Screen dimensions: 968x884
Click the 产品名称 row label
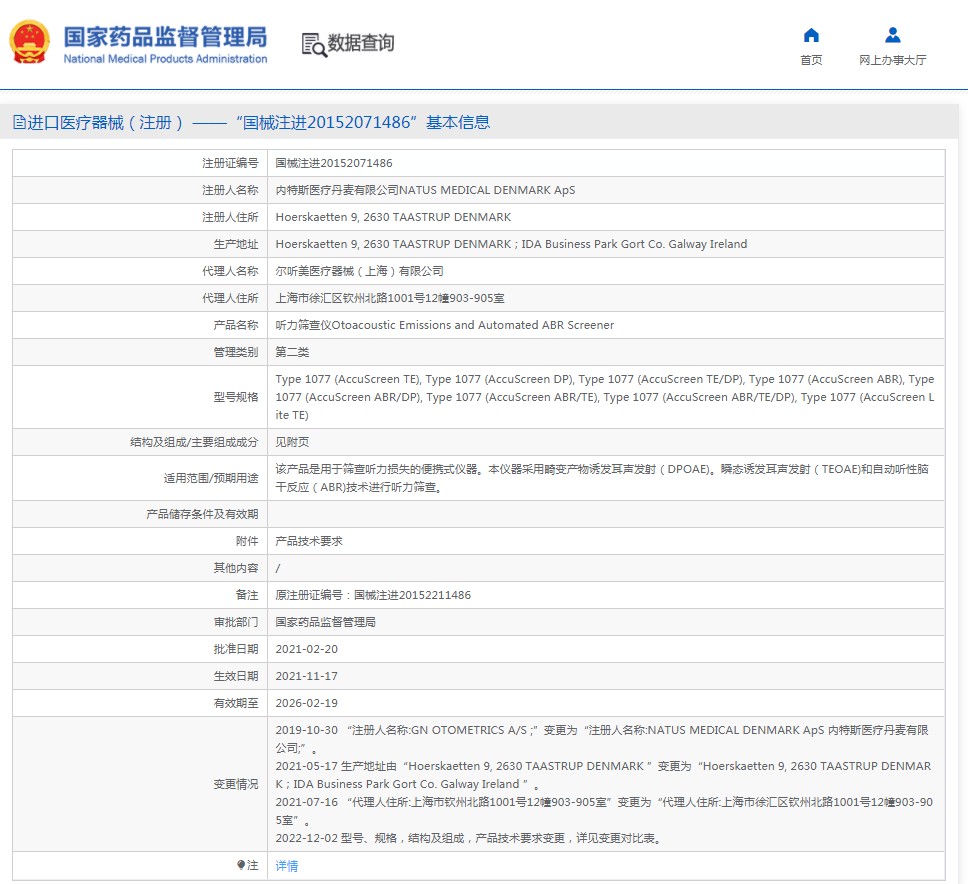pos(236,325)
